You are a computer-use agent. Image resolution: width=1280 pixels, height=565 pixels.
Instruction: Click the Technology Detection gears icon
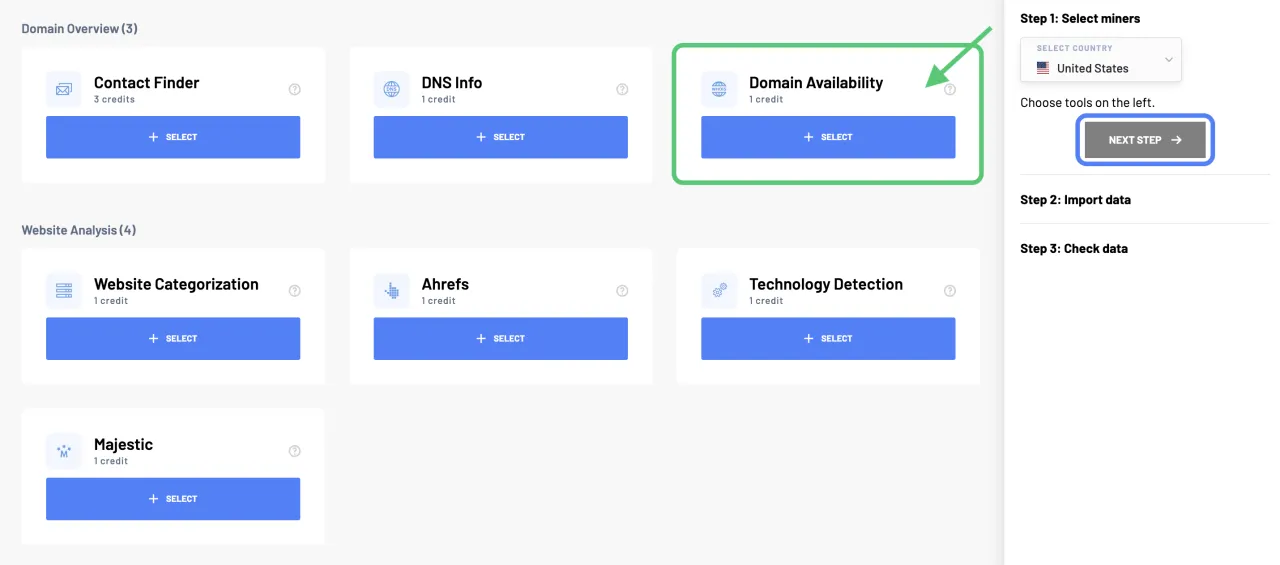point(719,291)
